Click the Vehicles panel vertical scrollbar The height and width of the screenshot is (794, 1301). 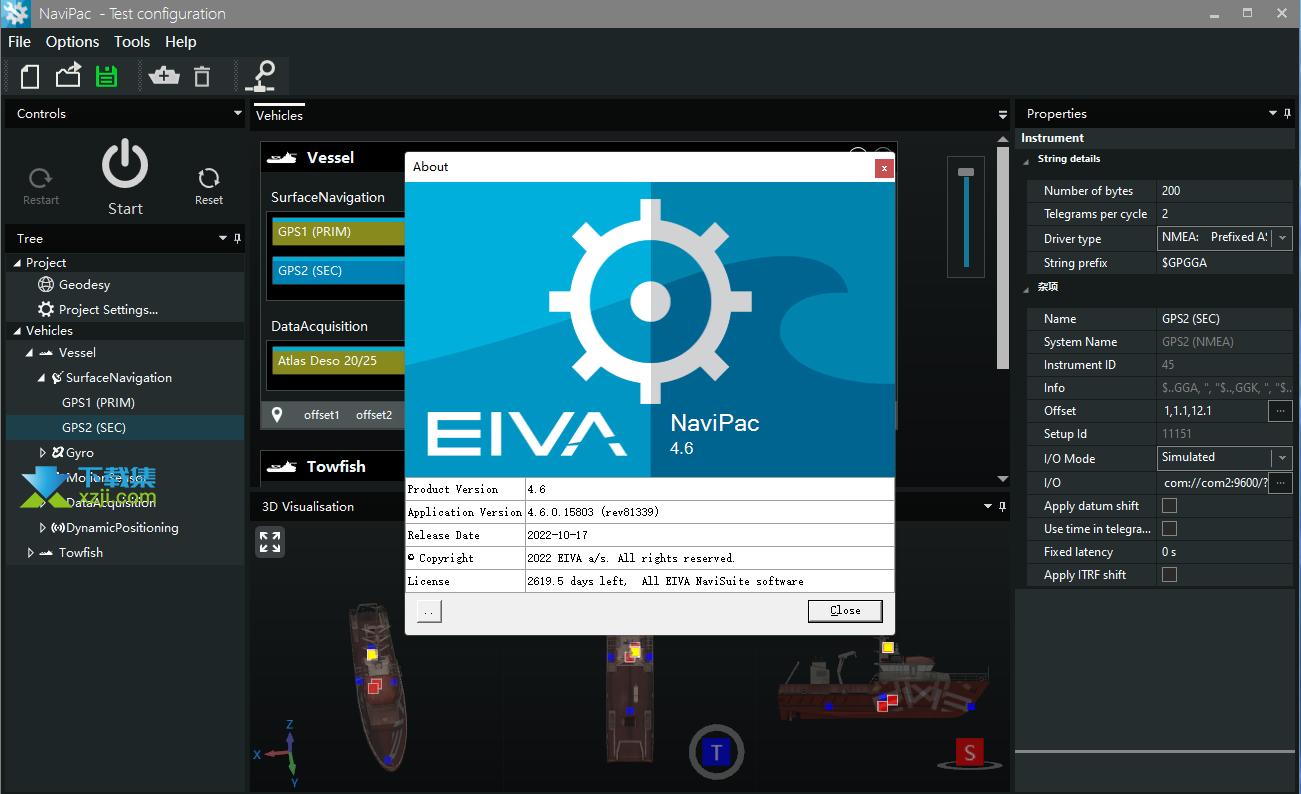coord(1003,260)
